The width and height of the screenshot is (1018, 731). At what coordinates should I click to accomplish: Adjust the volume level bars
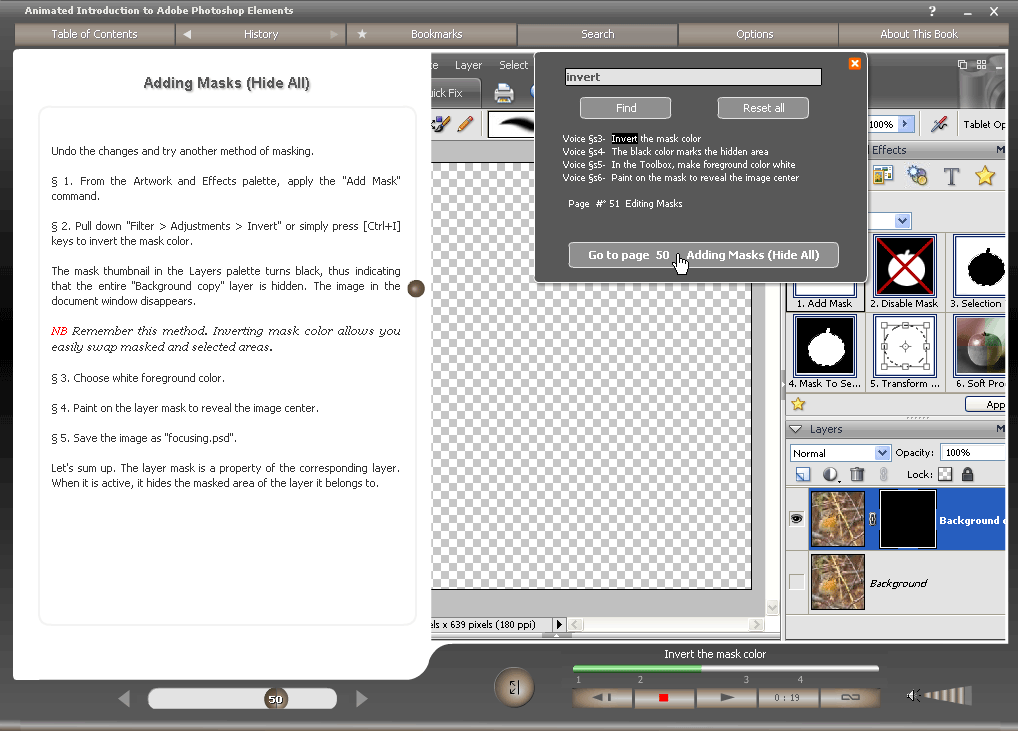[947, 696]
